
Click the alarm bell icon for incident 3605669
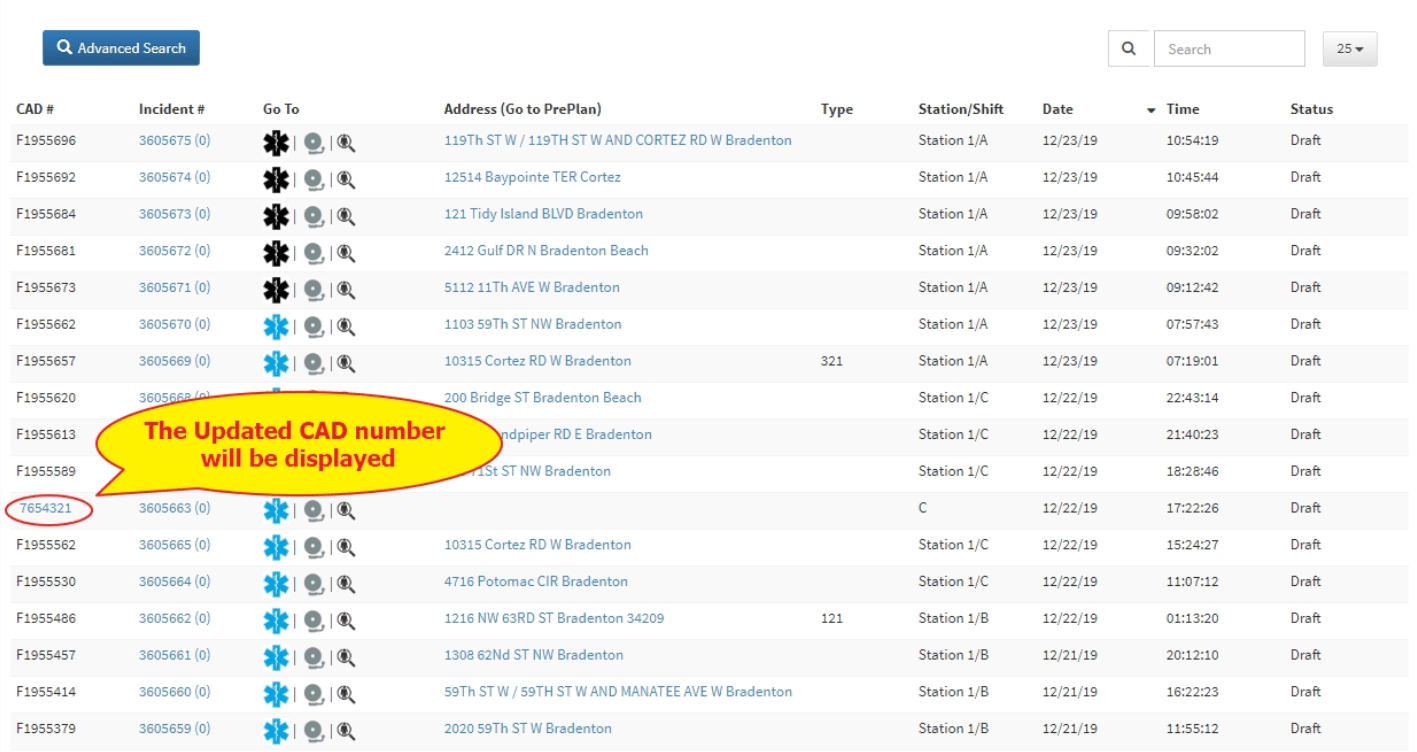pyautogui.click(x=313, y=361)
